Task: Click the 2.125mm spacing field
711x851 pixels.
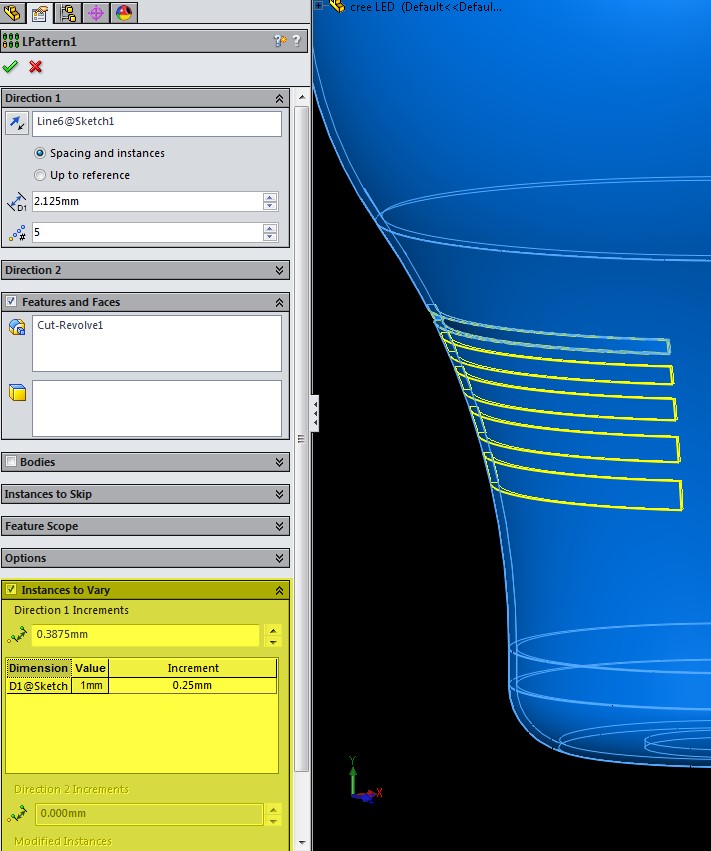Action: coord(148,201)
